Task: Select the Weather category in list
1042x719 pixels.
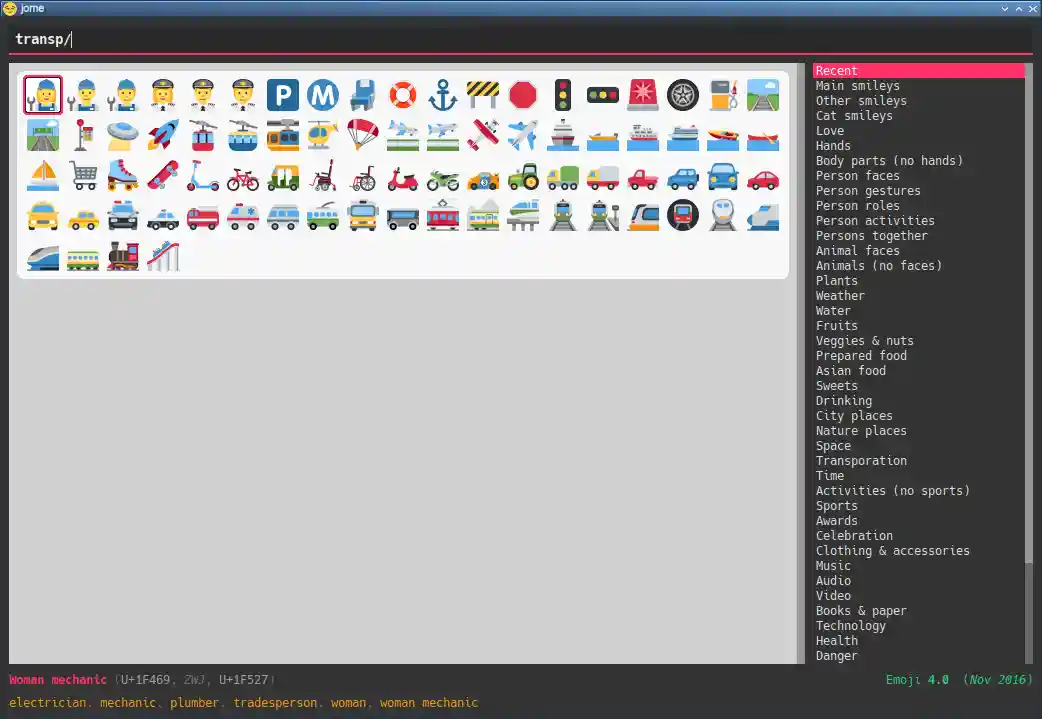Action: (x=840, y=296)
